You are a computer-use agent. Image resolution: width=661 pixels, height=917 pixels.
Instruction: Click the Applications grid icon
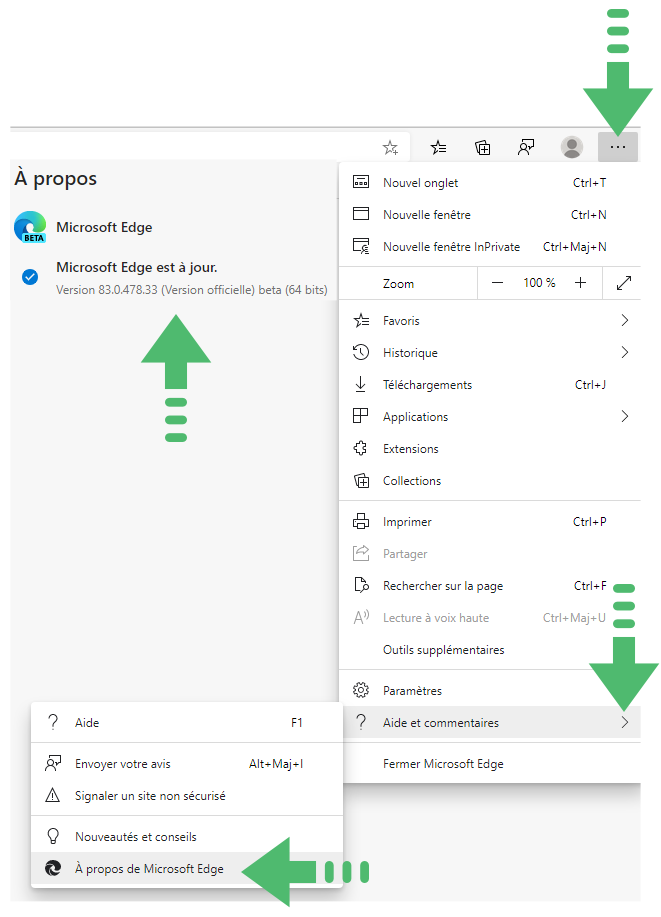[361, 416]
